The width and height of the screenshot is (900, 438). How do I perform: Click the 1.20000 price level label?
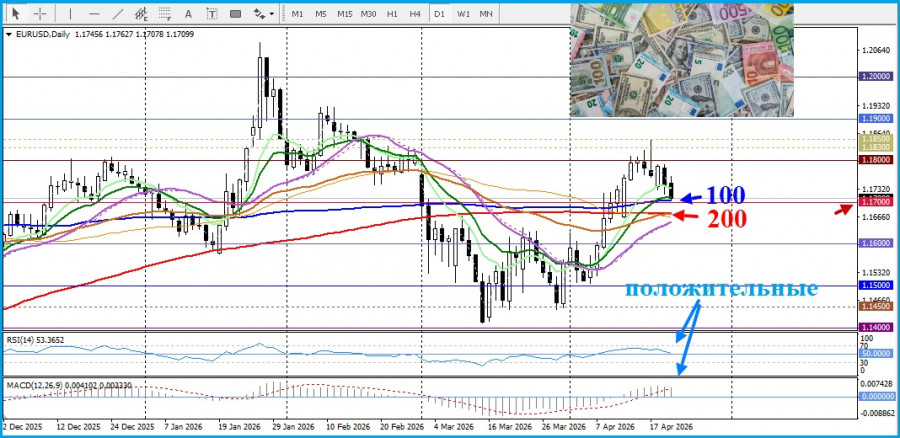875,76
